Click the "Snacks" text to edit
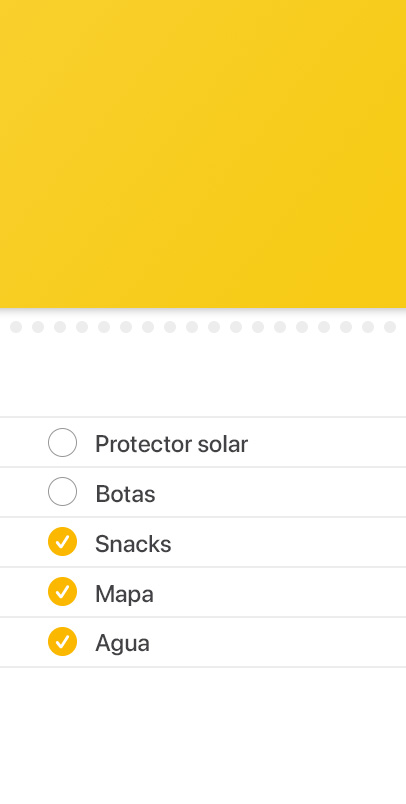The image size is (406, 804). (x=133, y=544)
